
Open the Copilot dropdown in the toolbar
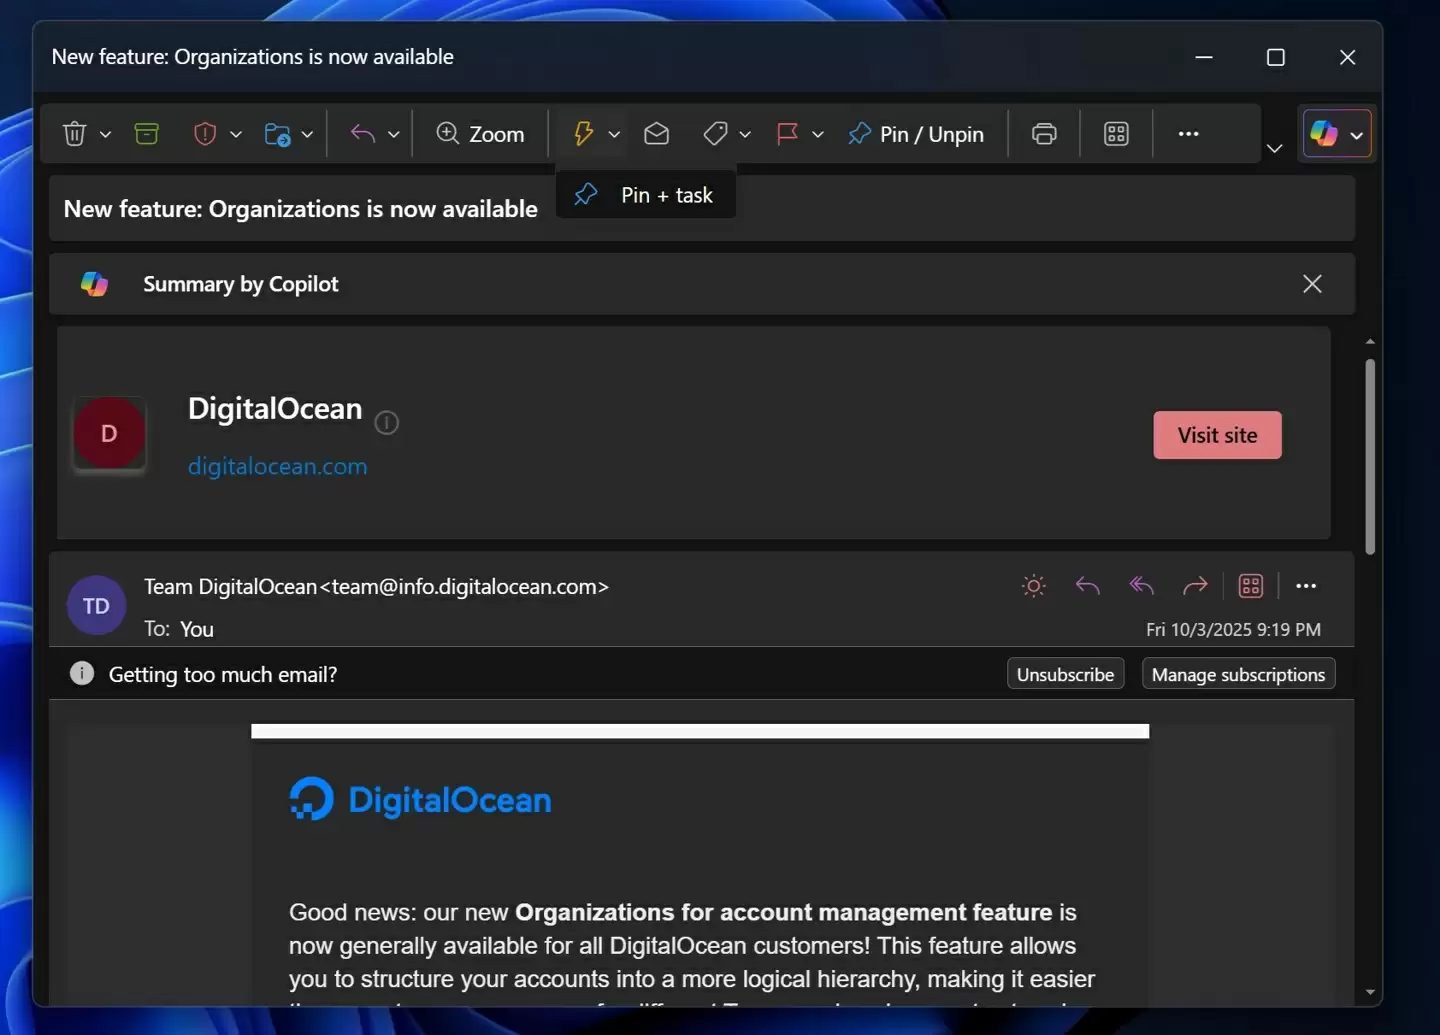pos(1356,135)
